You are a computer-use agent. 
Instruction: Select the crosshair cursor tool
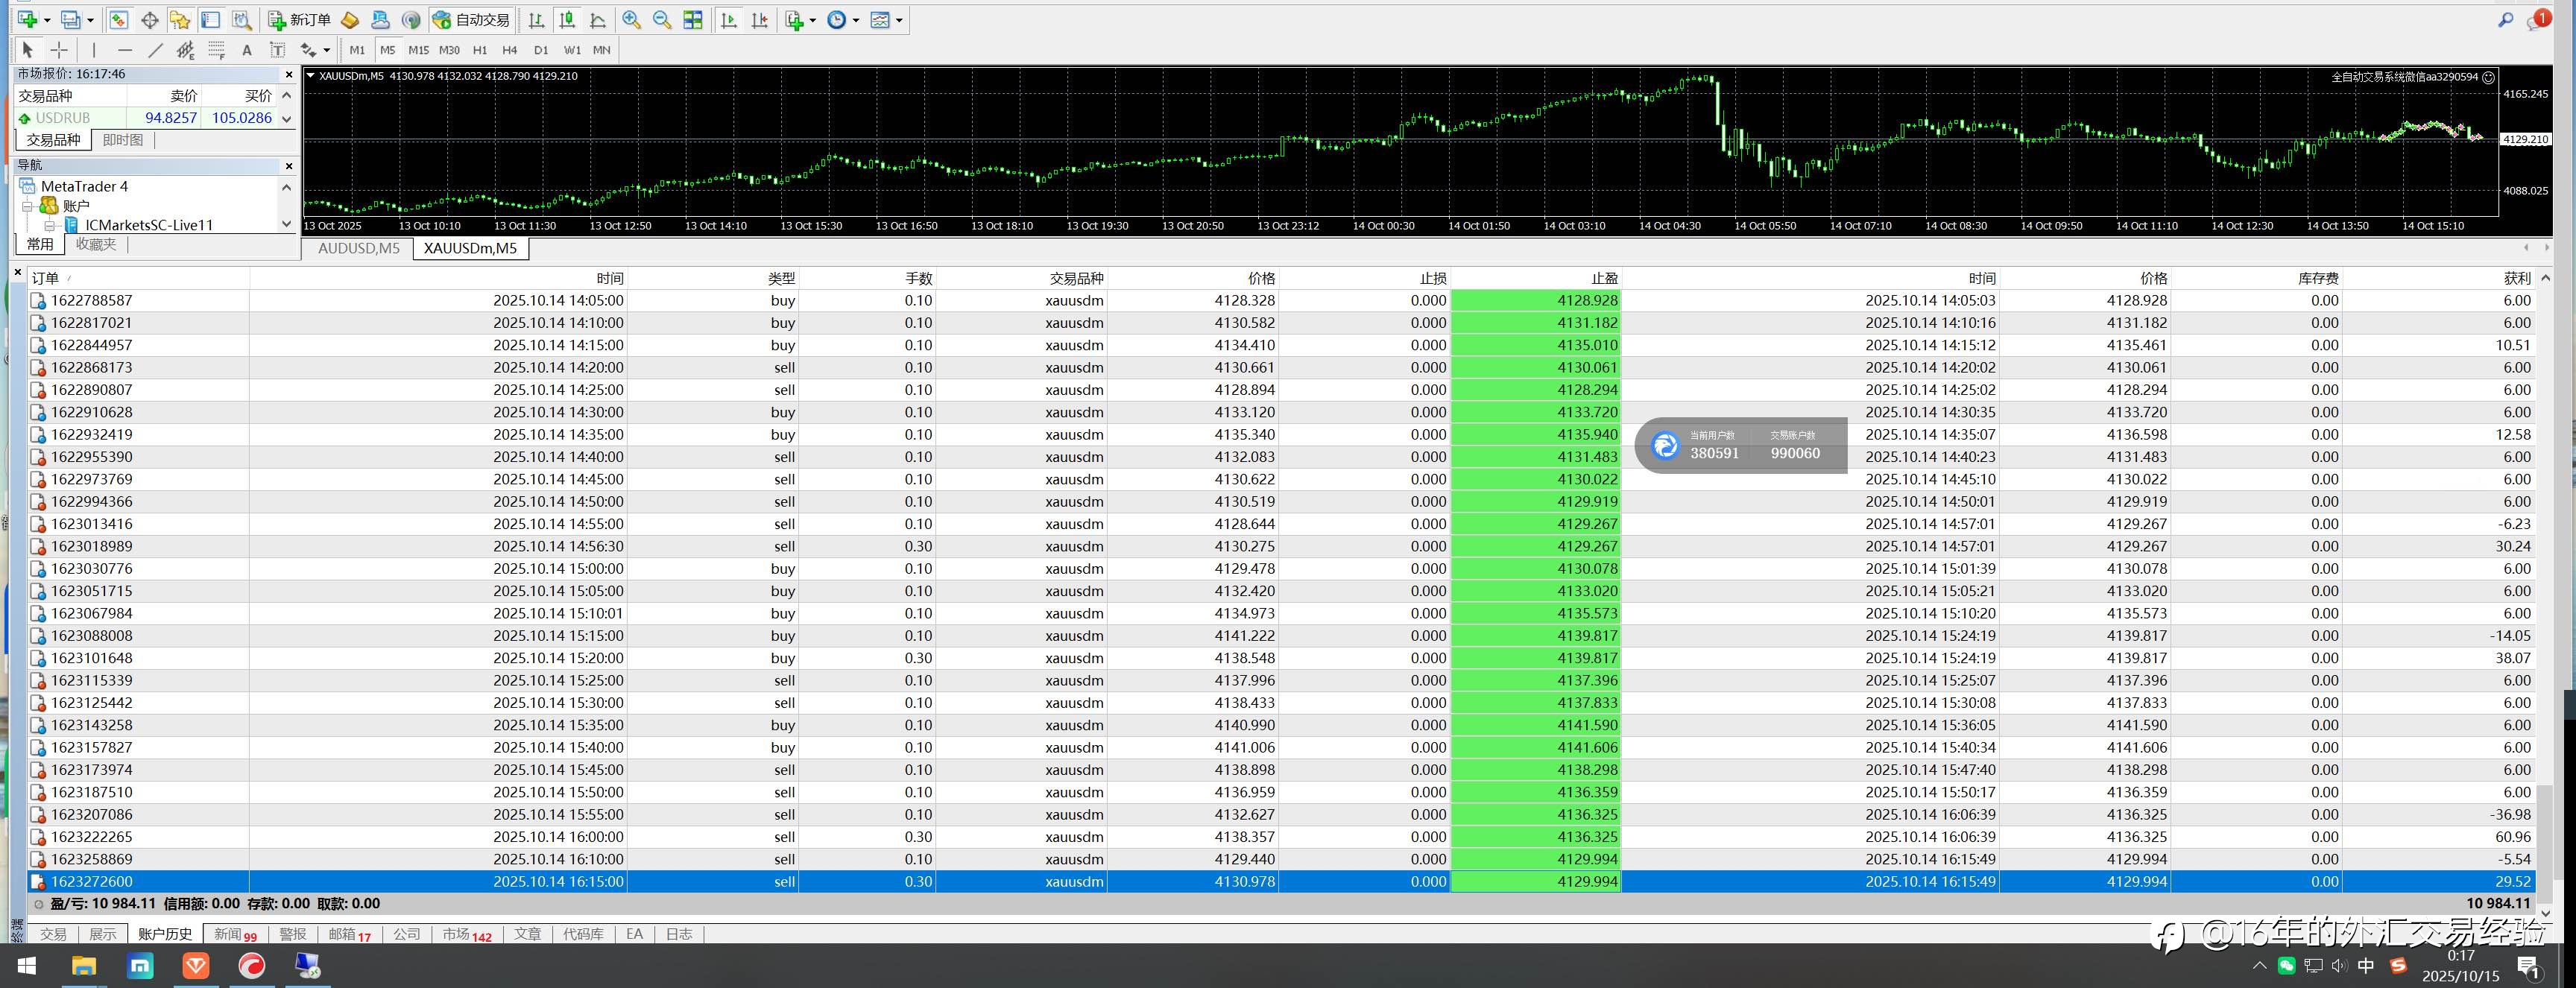click(59, 50)
